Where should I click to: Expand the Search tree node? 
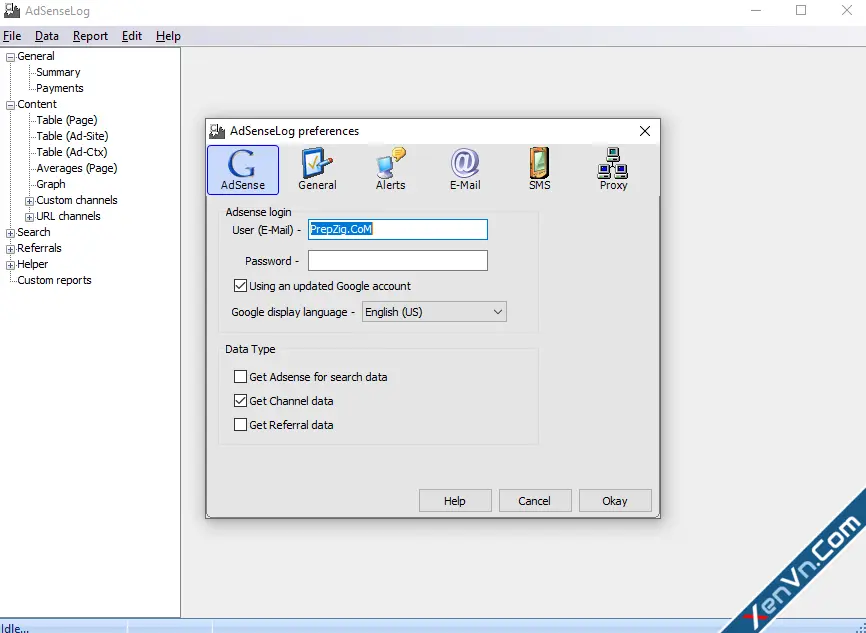[10, 233]
